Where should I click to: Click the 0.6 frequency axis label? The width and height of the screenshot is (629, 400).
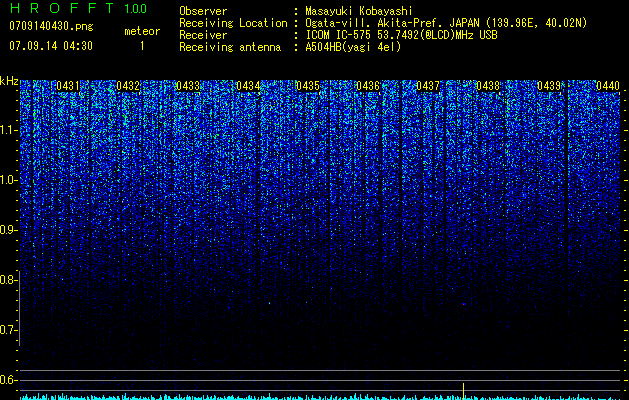pos(7,380)
